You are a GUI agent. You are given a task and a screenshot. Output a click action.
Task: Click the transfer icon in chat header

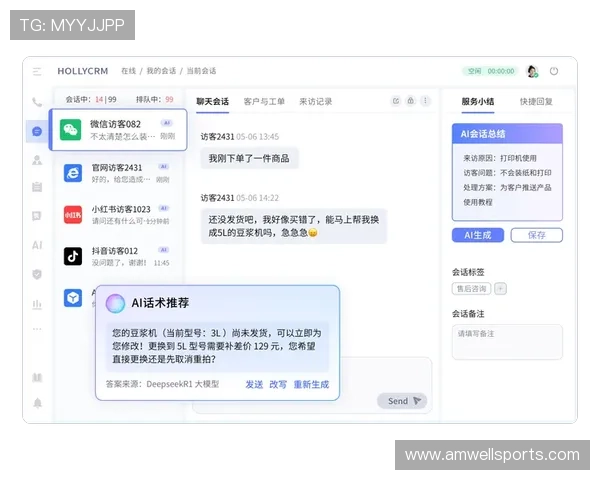click(396, 101)
